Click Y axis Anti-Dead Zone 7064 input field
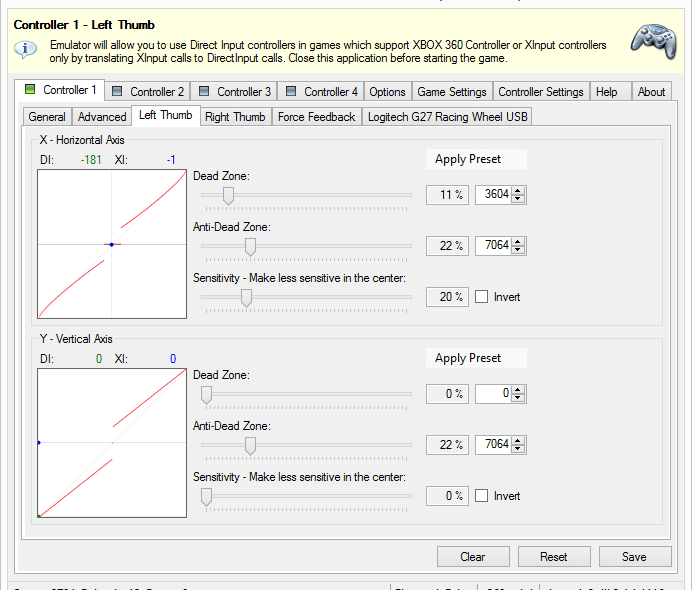Image resolution: width=692 pixels, height=590 pixels. (x=493, y=444)
